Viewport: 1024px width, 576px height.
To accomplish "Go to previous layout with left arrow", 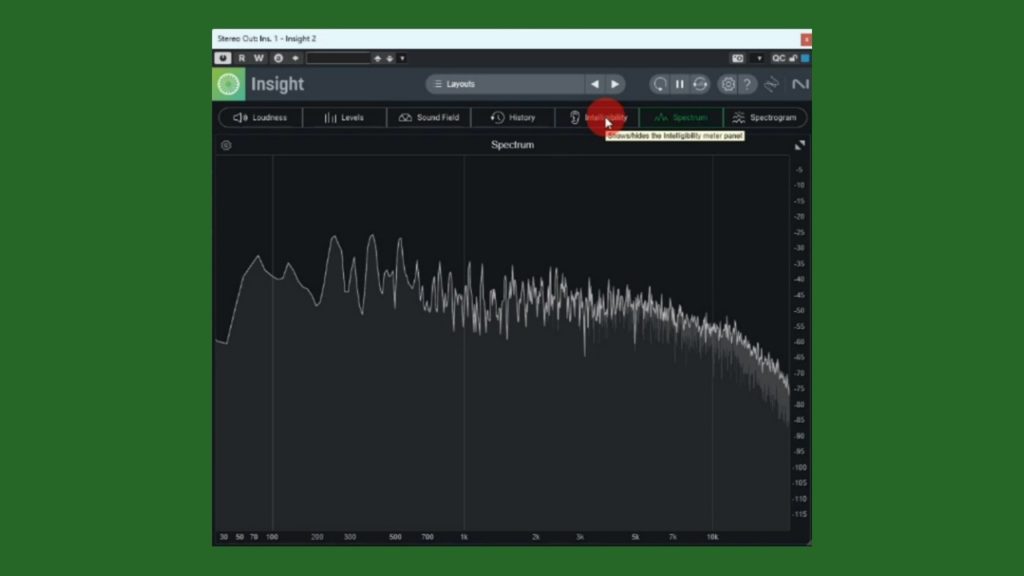I will [595, 84].
